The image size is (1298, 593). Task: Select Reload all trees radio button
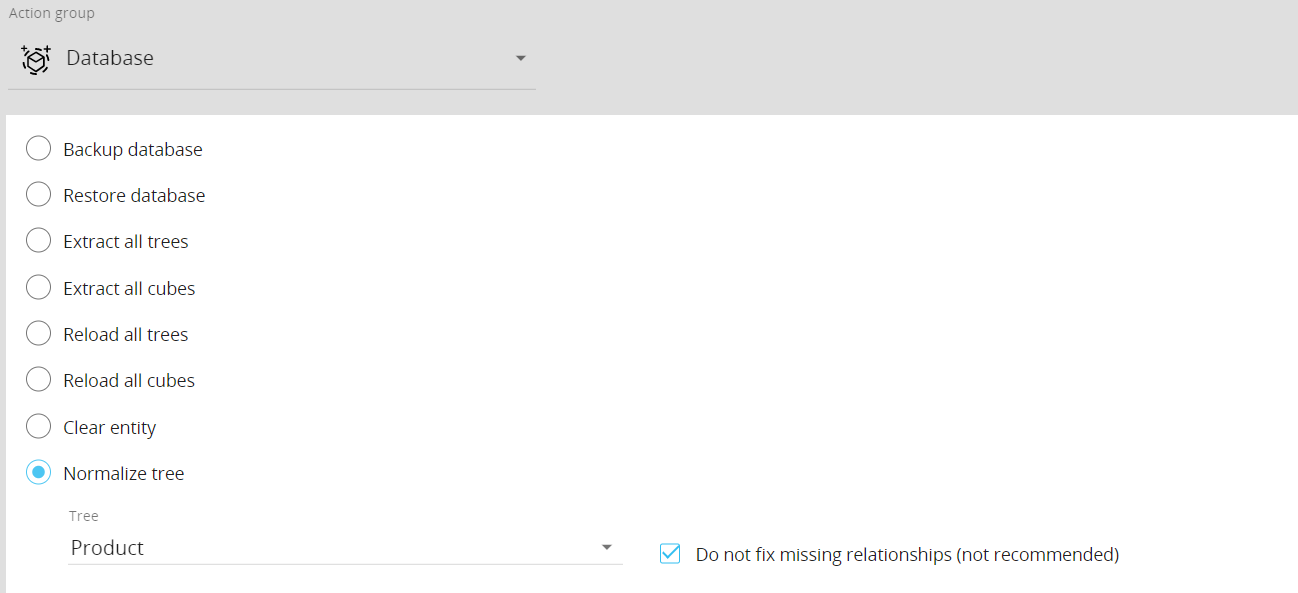(38, 334)
